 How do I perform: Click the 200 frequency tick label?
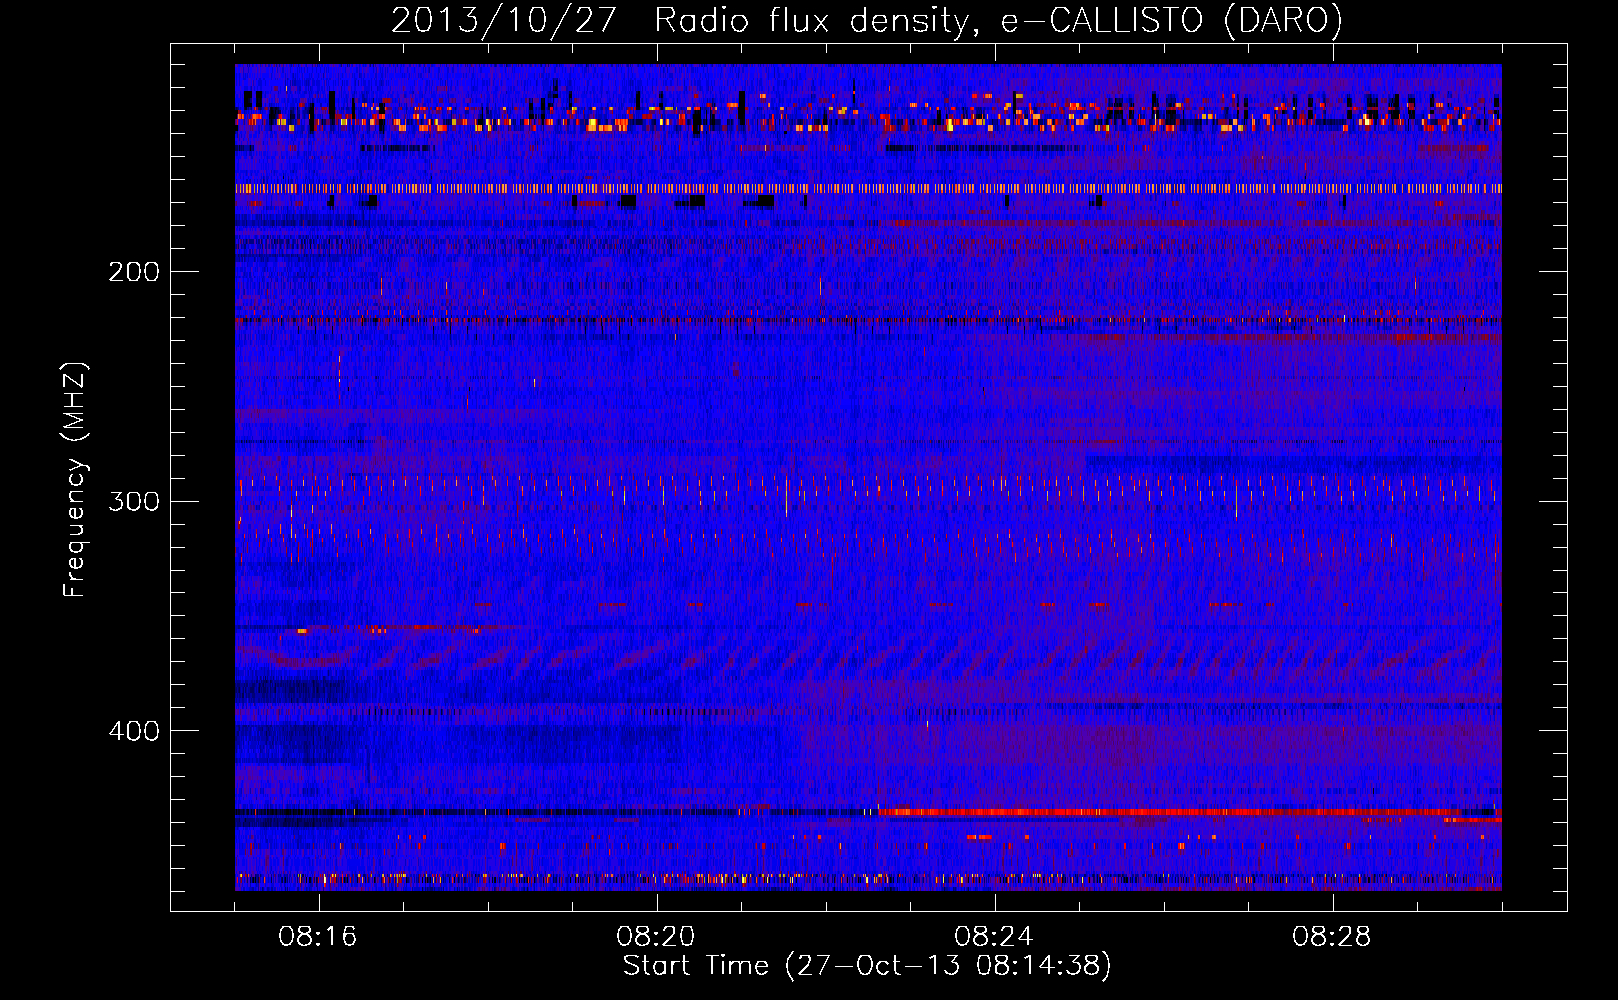134,272
